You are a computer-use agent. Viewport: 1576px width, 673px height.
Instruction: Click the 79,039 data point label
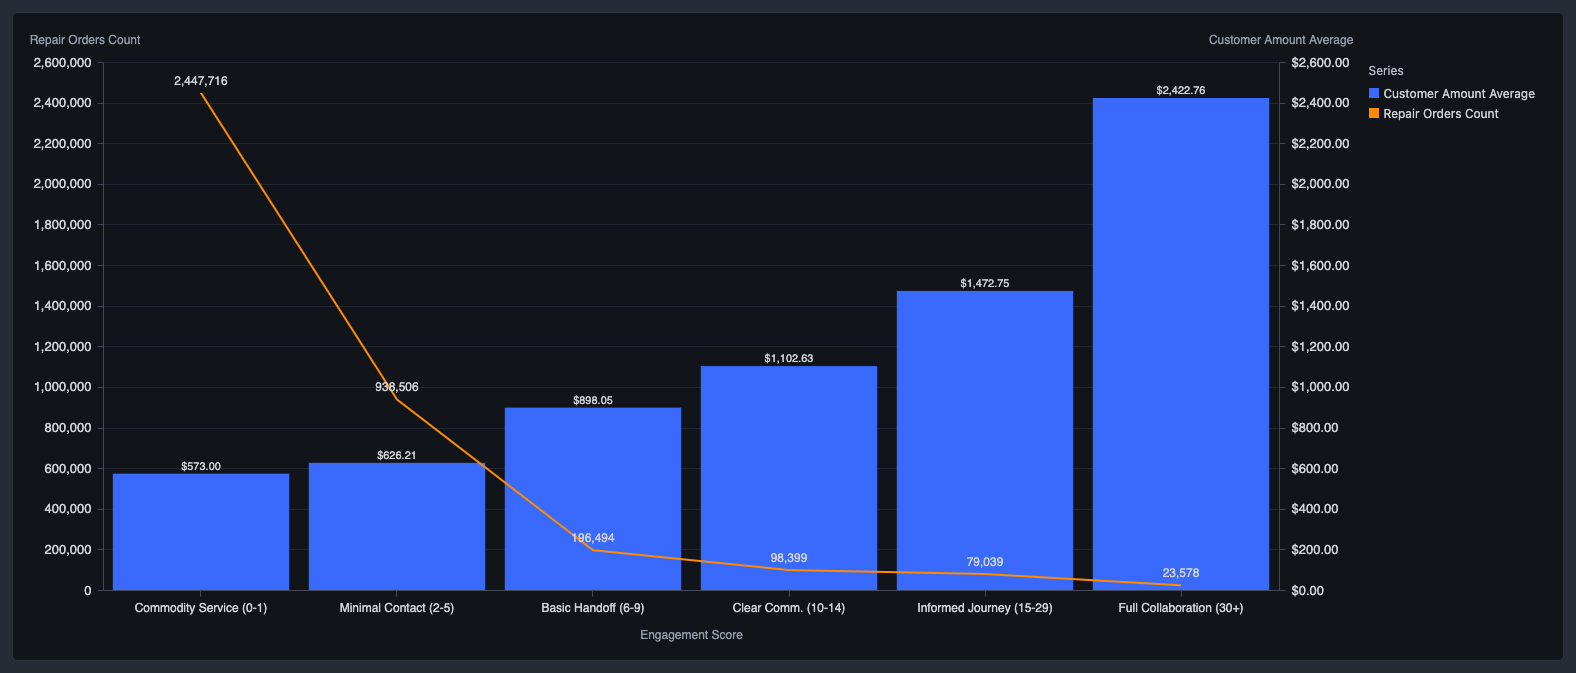(x=985, y=562)
